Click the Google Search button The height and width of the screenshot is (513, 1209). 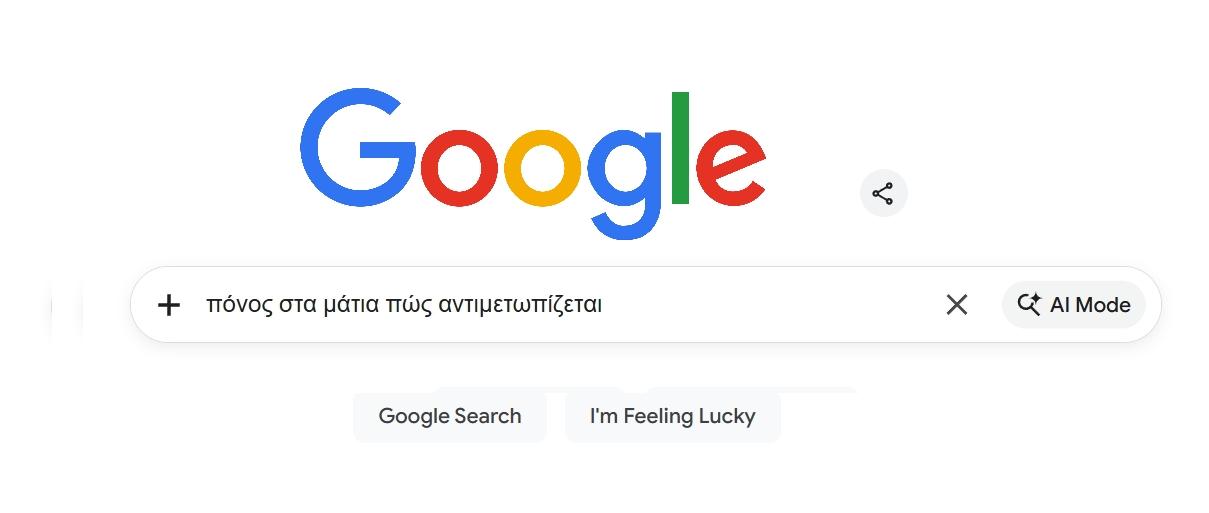pos(450,416)
